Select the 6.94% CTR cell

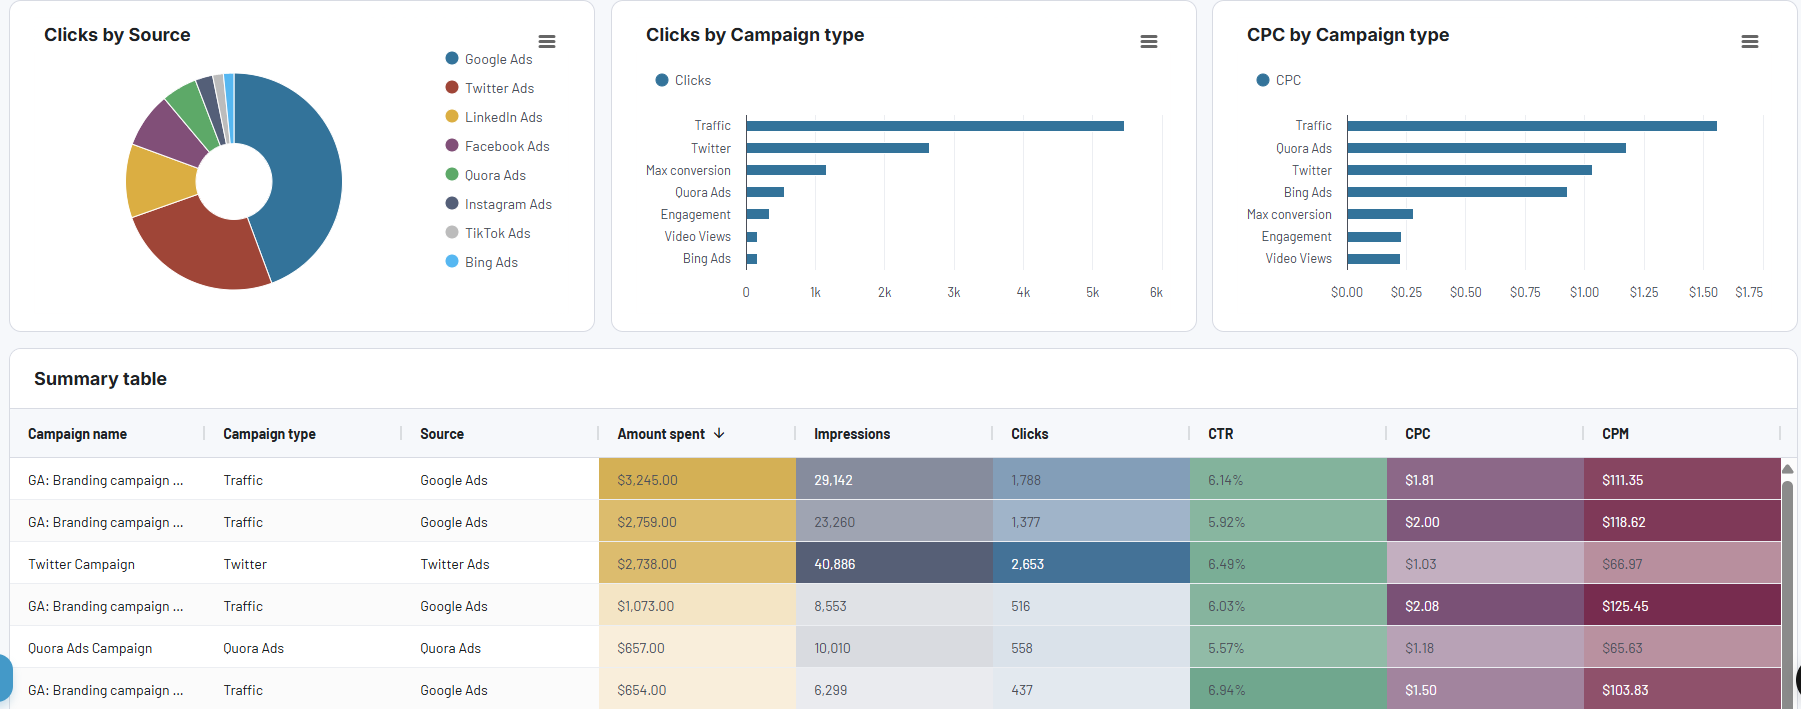point(1288,689)
